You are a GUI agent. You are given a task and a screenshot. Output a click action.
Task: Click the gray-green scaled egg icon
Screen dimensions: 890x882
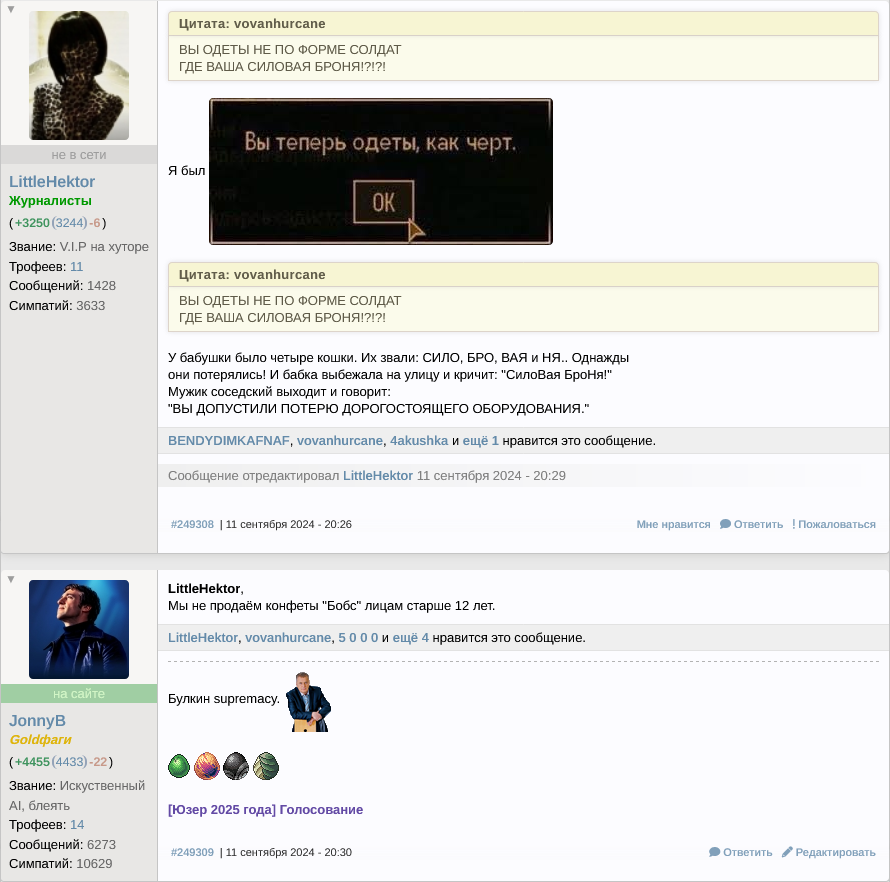coord(266,767)
